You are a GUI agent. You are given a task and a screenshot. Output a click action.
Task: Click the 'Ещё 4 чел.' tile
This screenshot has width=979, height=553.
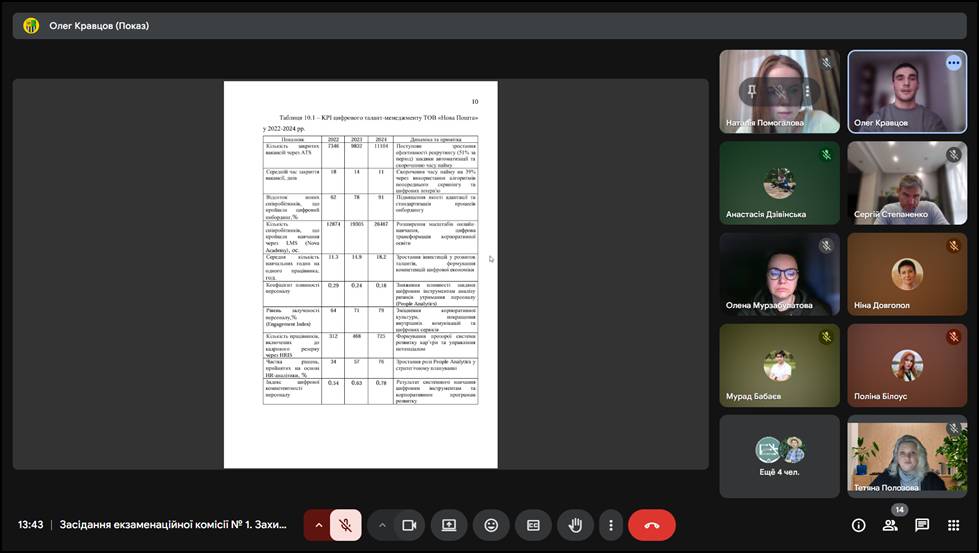point(779,456)
